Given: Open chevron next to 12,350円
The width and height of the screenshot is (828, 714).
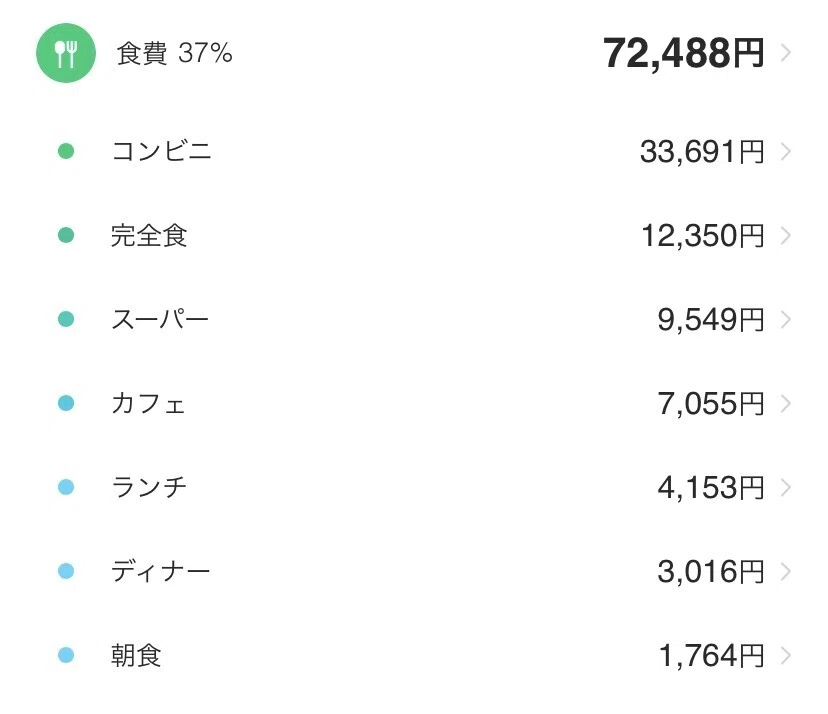Looking at the screenshot, I should pos(786,236).
